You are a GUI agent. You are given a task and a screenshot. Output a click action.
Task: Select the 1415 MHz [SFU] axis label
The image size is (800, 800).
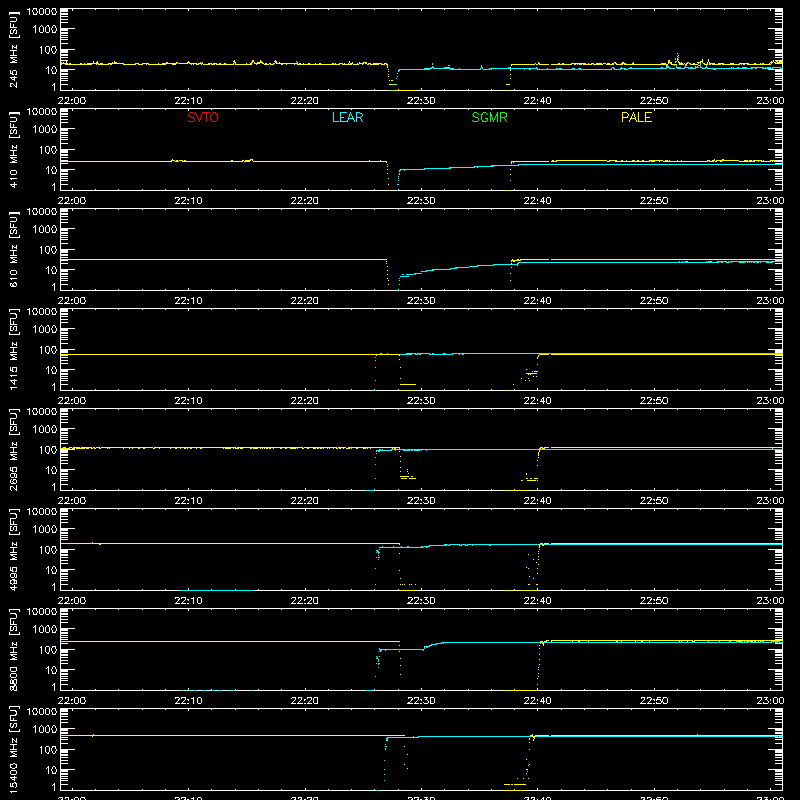(14, 349)
